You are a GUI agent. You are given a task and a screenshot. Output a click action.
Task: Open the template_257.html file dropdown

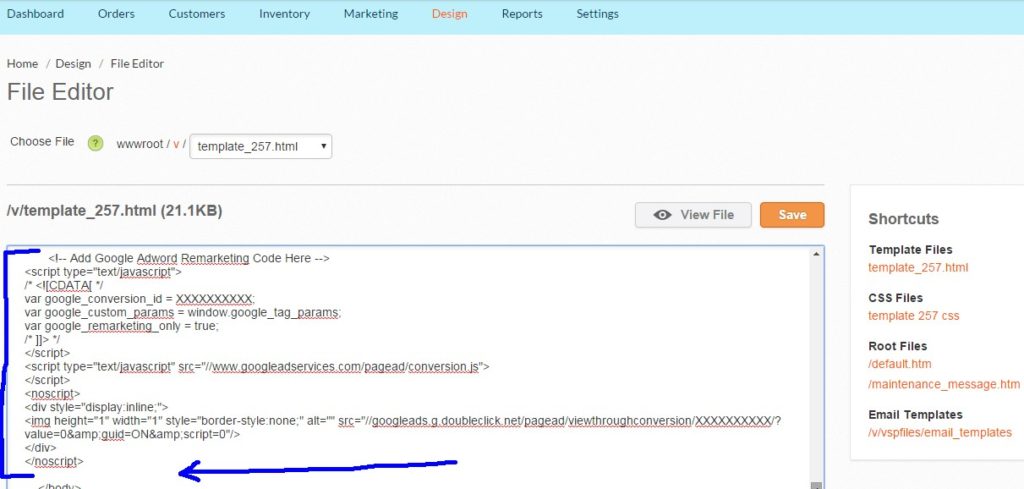(x=261, y=146)
